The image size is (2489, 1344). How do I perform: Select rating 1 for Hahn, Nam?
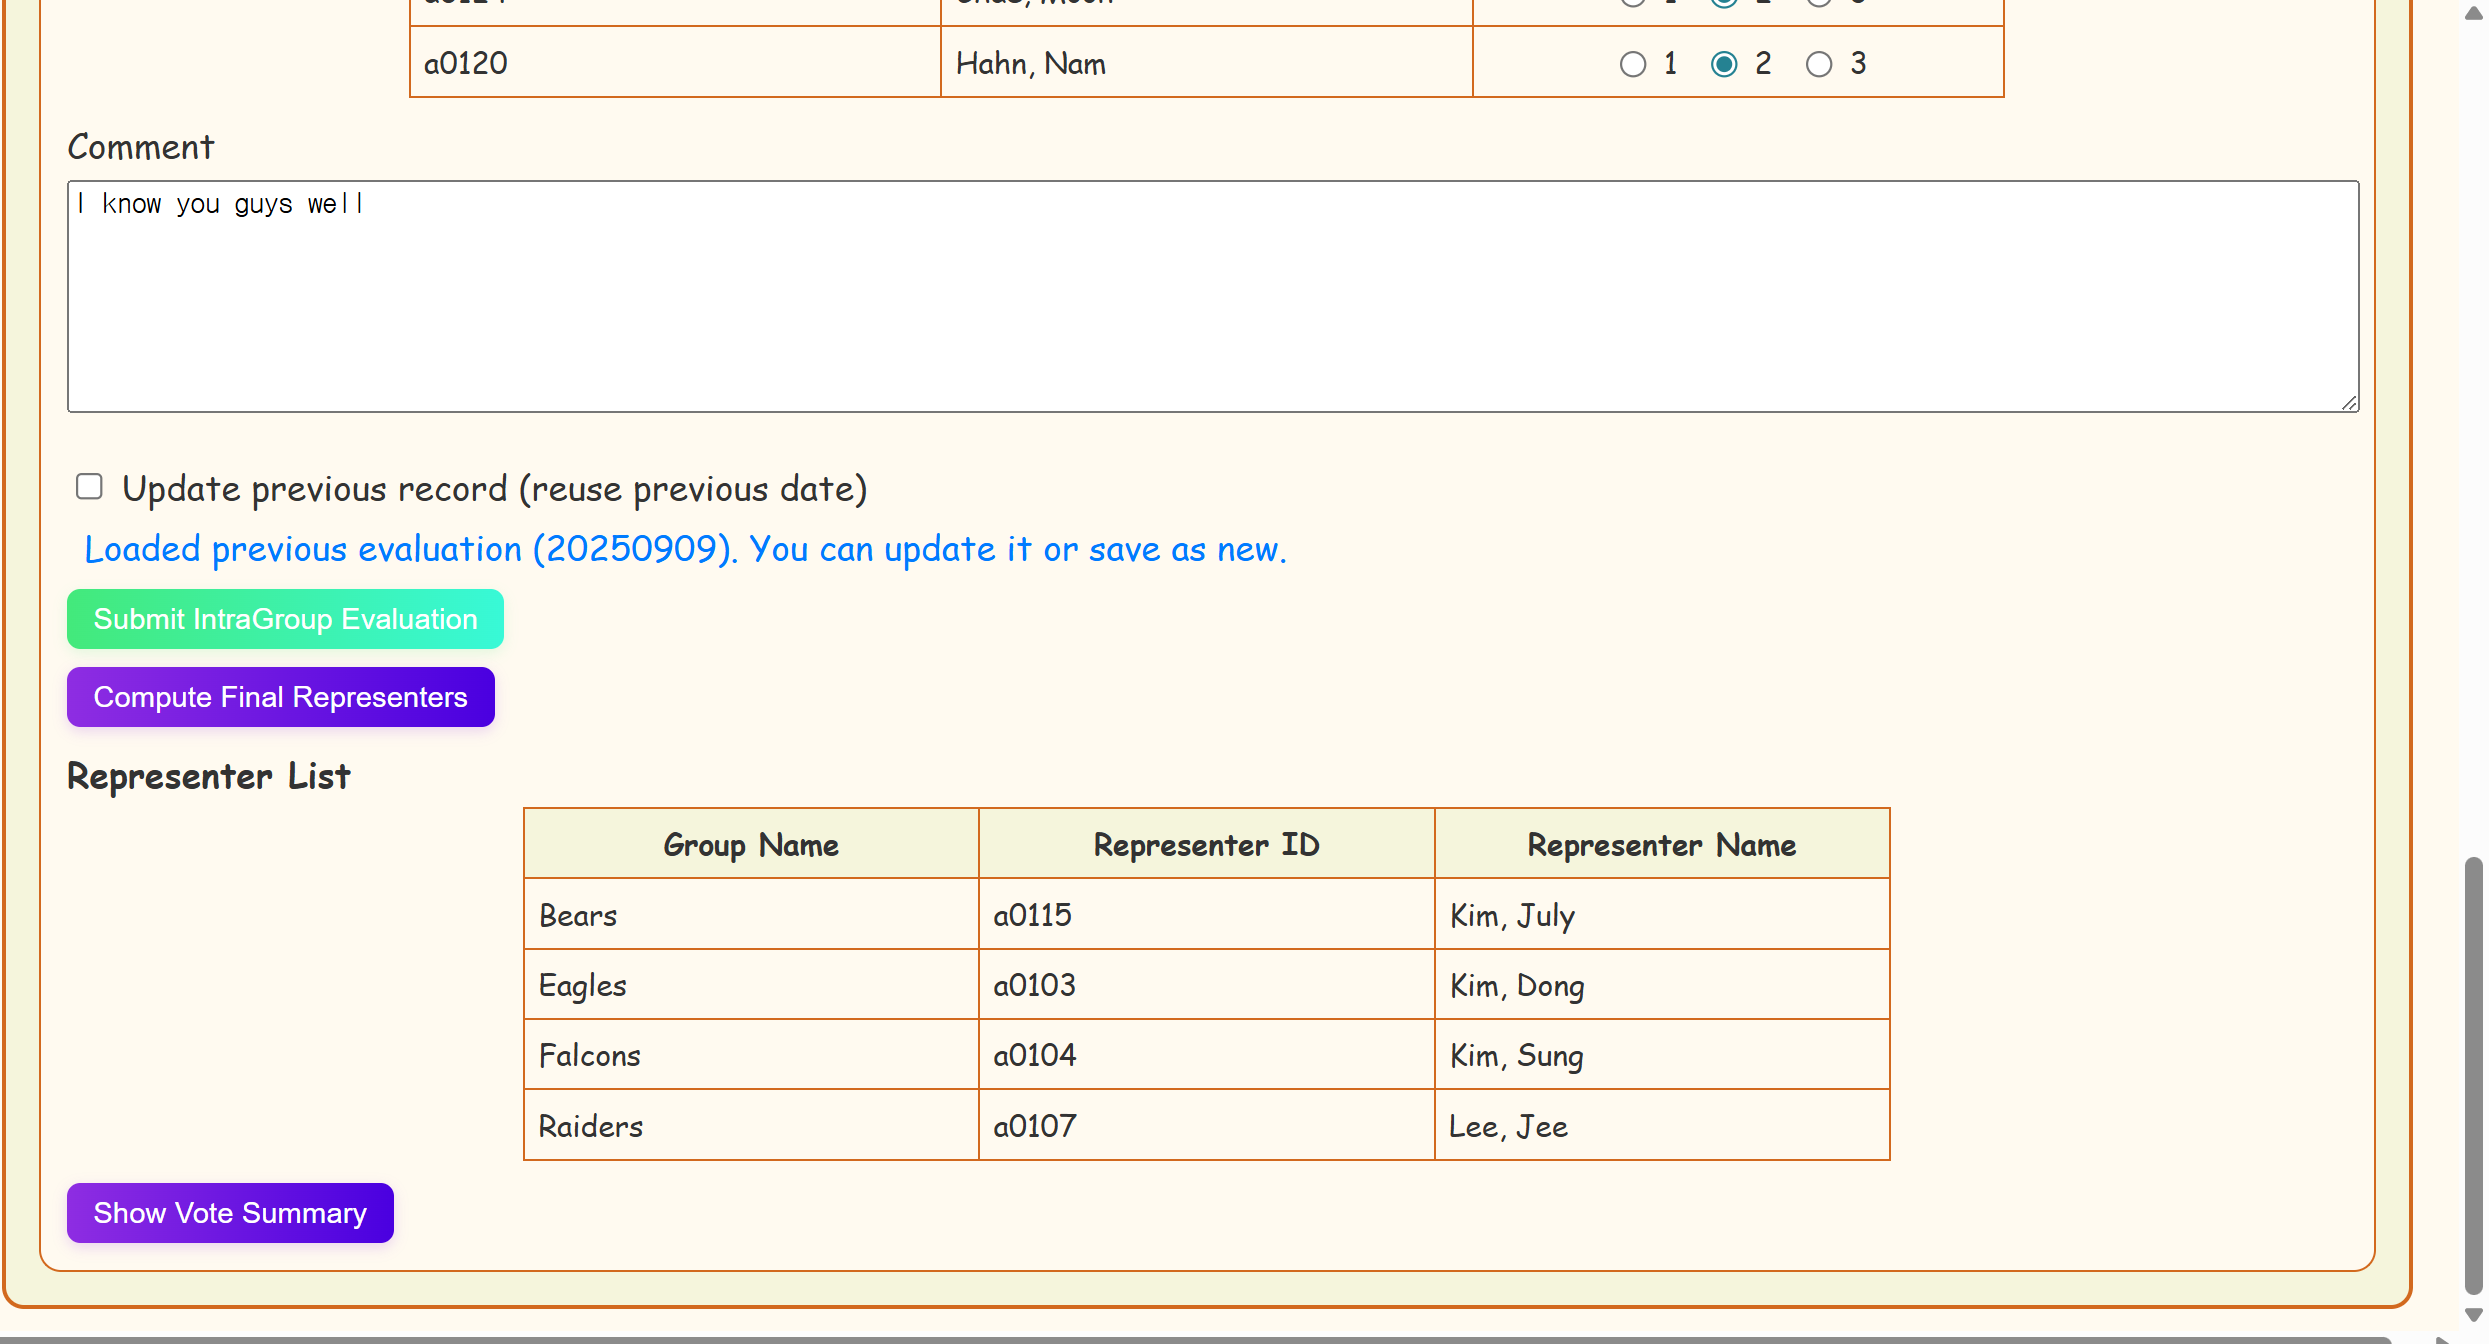click(1632, 64)
